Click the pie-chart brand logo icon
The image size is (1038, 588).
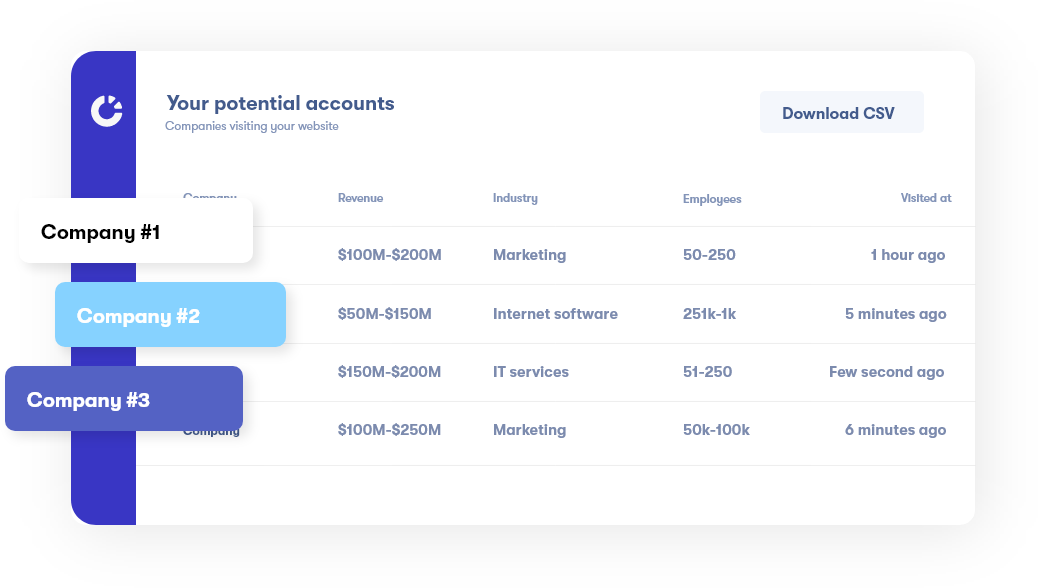click(x=104, y=111)
